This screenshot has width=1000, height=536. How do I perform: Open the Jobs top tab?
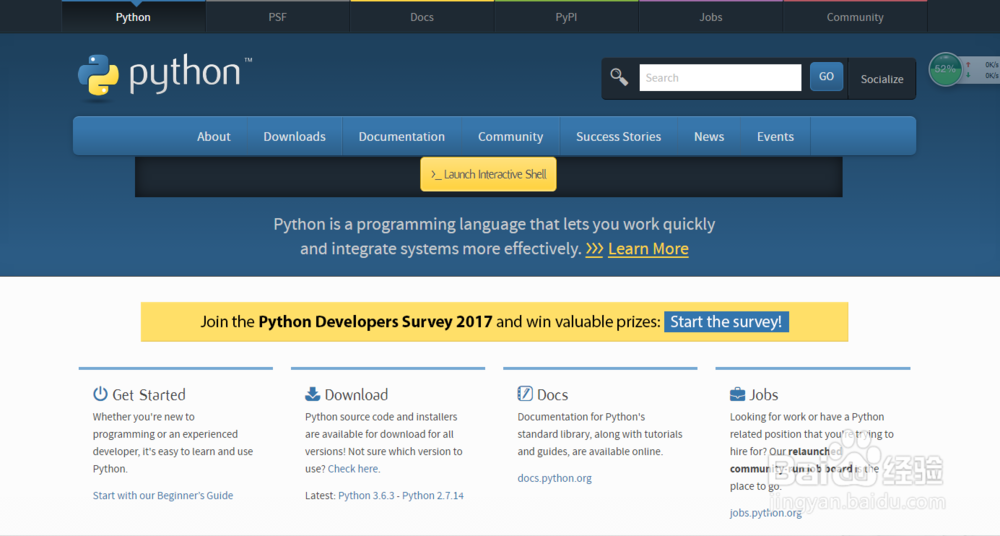(710, 17)
